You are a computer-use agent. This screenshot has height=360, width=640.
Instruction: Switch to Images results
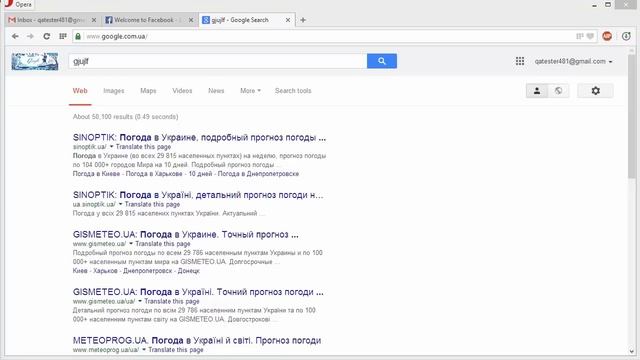[x=114, y=91]
